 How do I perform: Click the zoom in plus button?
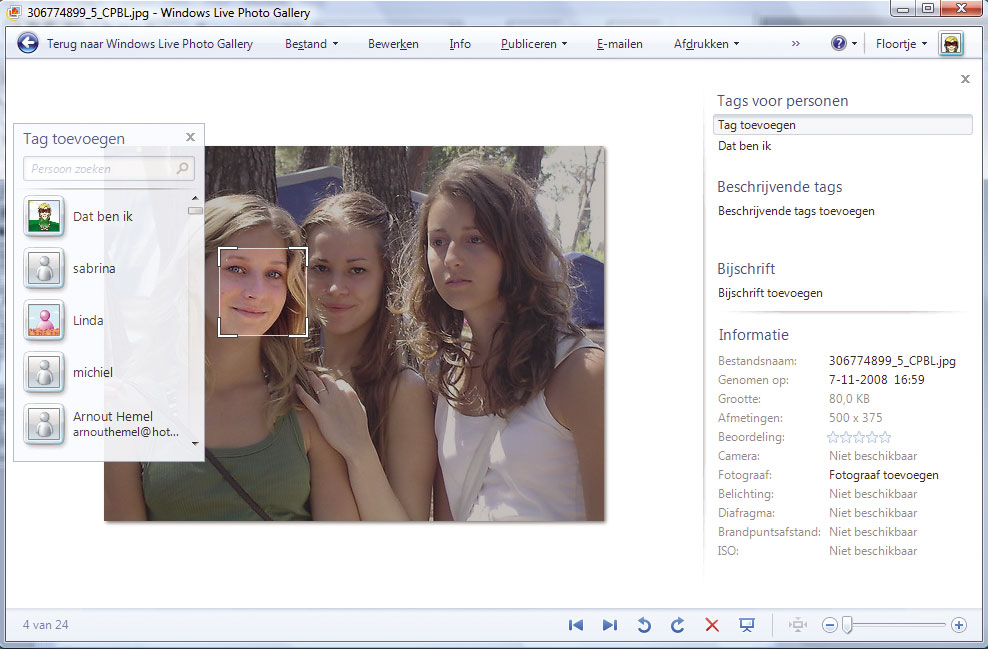coord(959,625)
